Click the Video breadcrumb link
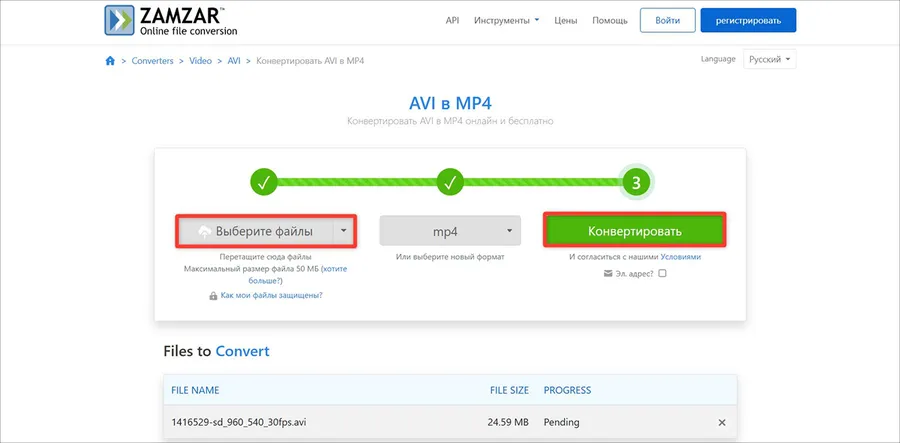The height and width of the screenshot is (443, 900). pyautogui.click(x=200, y=61)
